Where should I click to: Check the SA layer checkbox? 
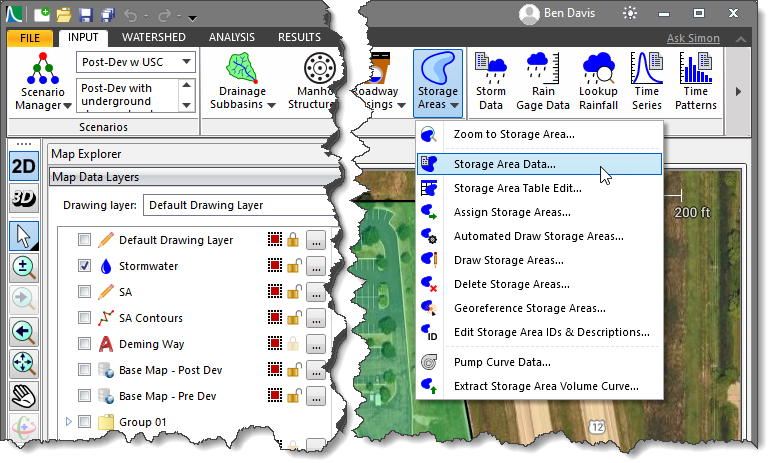coord(84,292)
